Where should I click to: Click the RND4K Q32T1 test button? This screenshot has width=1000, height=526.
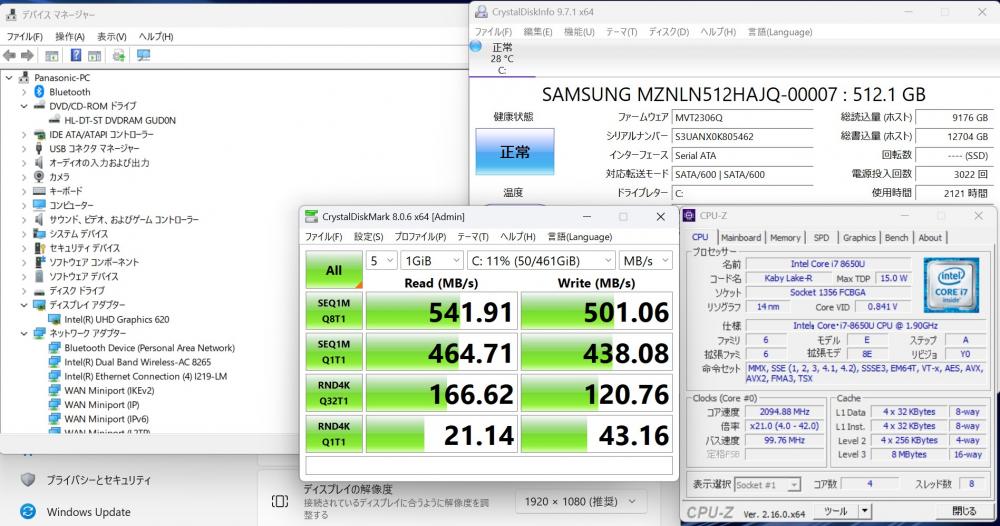(x=334, y=393)
